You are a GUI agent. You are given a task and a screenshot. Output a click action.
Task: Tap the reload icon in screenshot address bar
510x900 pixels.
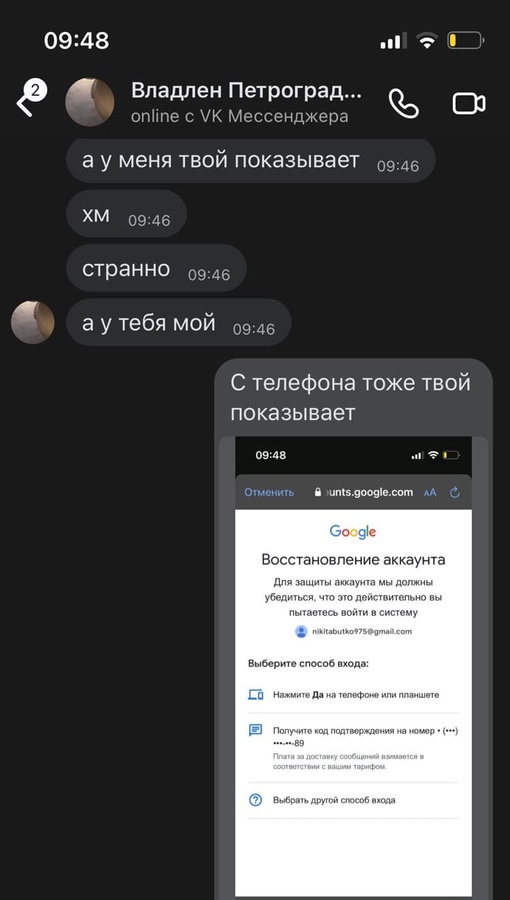(455, 492)
